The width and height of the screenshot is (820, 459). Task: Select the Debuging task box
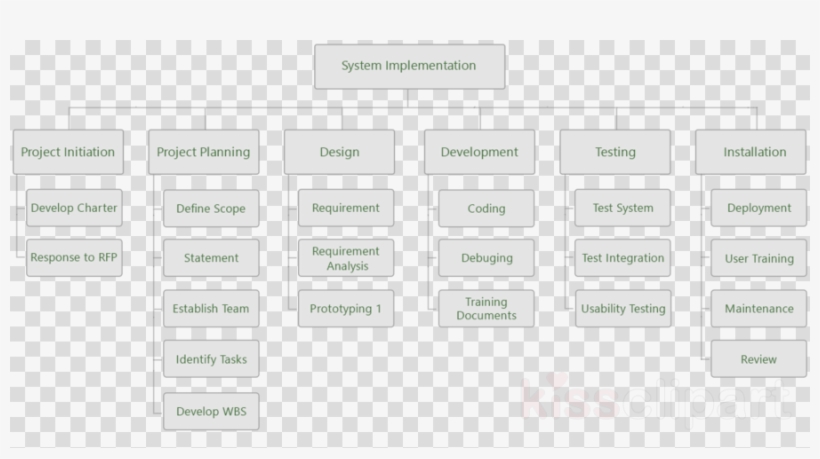(x=486, y=258)
